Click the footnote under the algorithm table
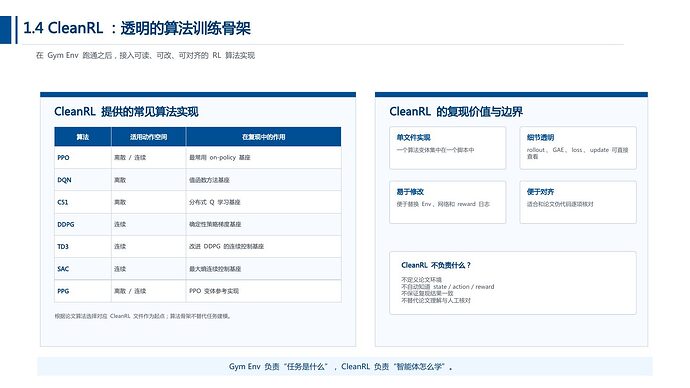This screenshot has width=690, height=388. pyautogui.click(x=143, y=316)
